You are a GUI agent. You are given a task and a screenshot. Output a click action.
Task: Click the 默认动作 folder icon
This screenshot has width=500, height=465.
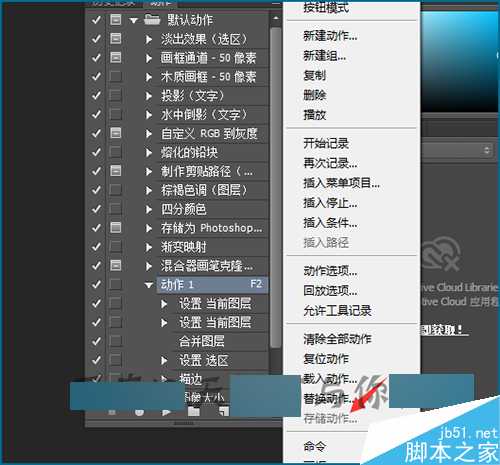[152, 20]
